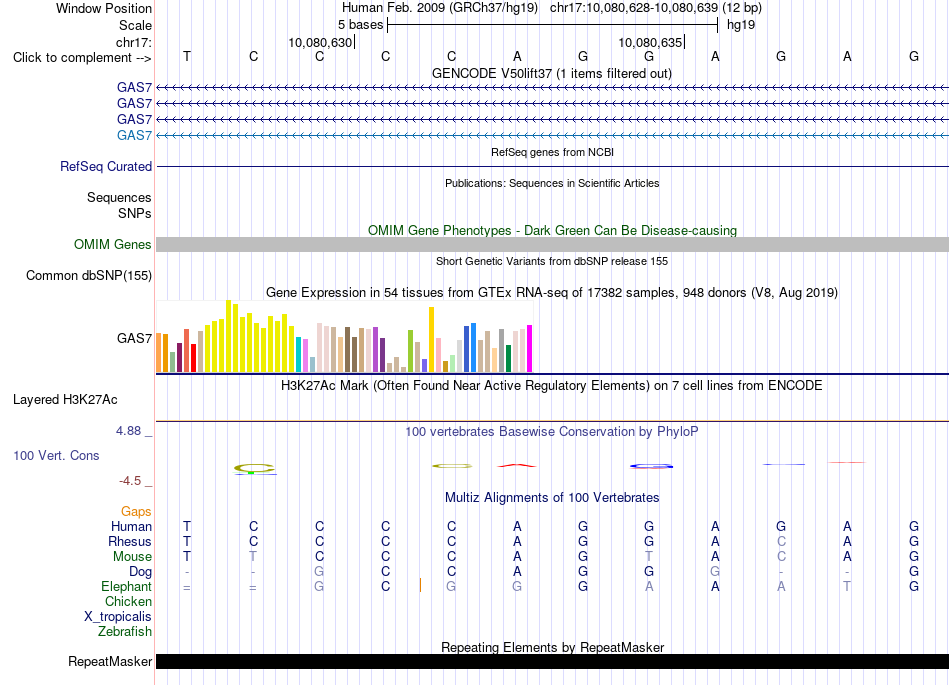Click the black RepeatMasker item bar
The image size is (950, 685).
tap(552, 661)
